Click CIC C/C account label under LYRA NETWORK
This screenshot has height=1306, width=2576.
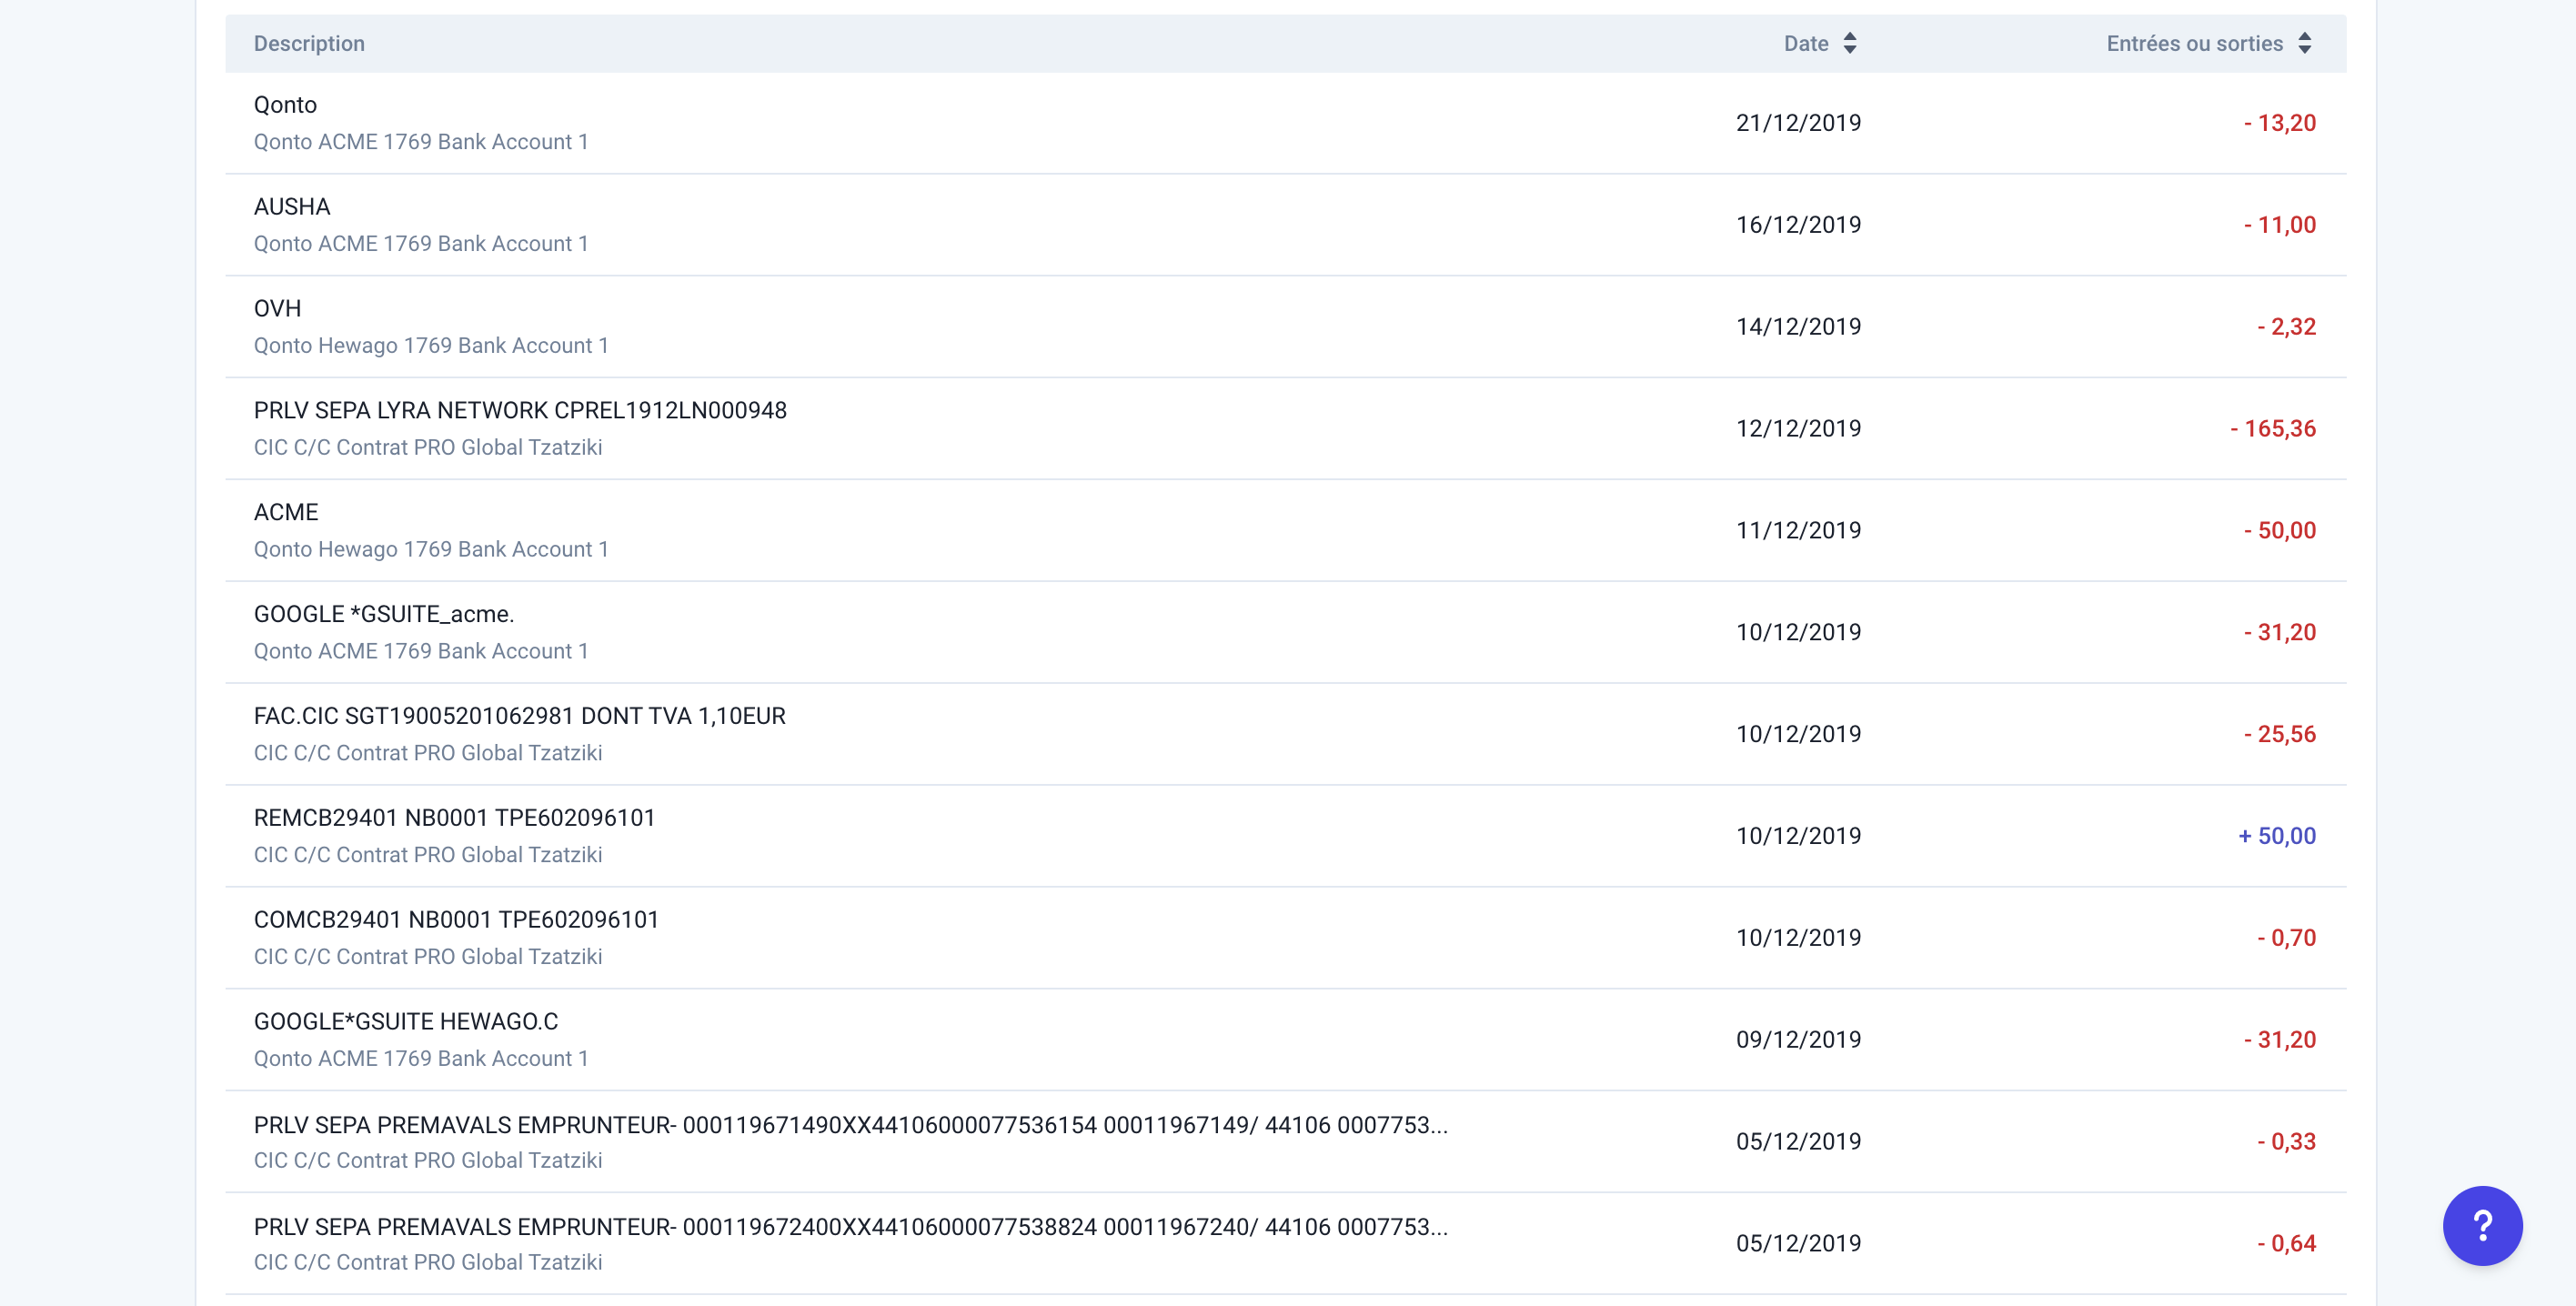tap(428, 448)
